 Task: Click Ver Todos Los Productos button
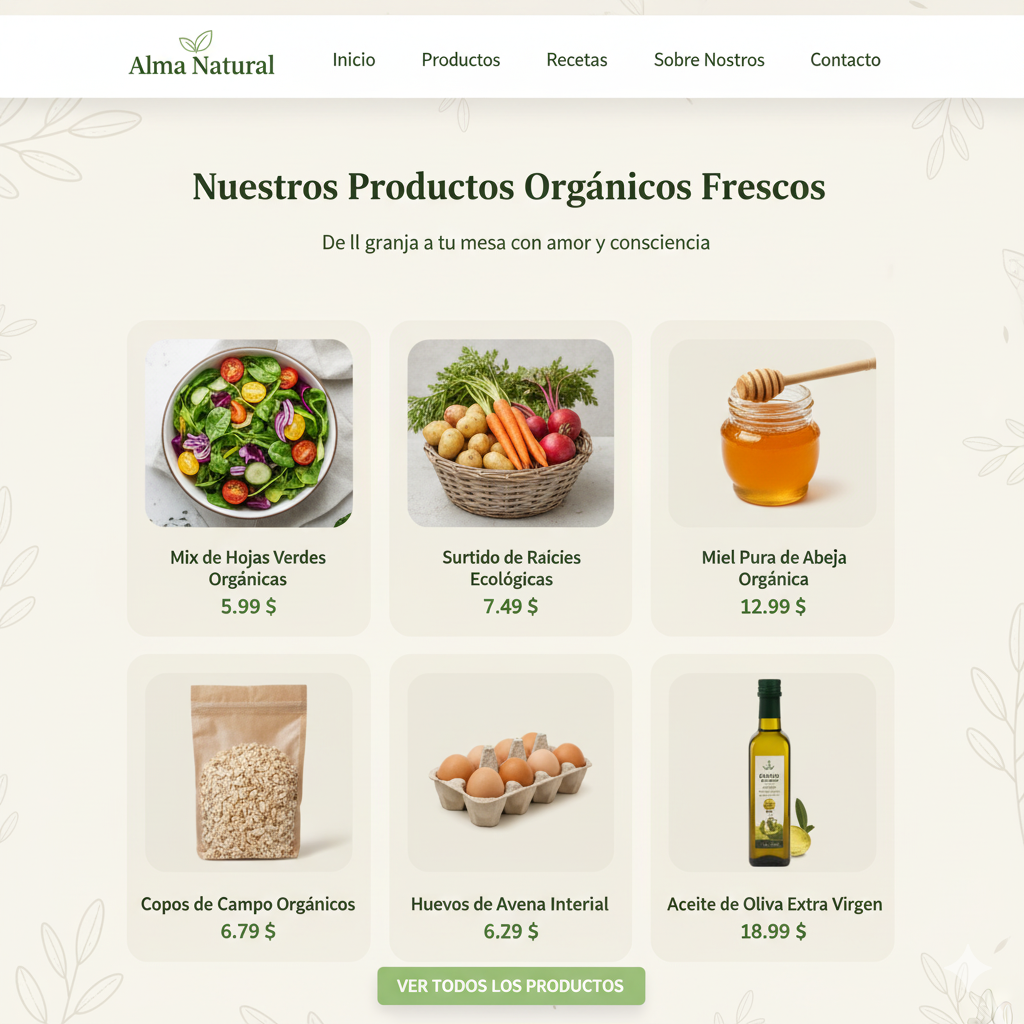click(x=511, y=985)
